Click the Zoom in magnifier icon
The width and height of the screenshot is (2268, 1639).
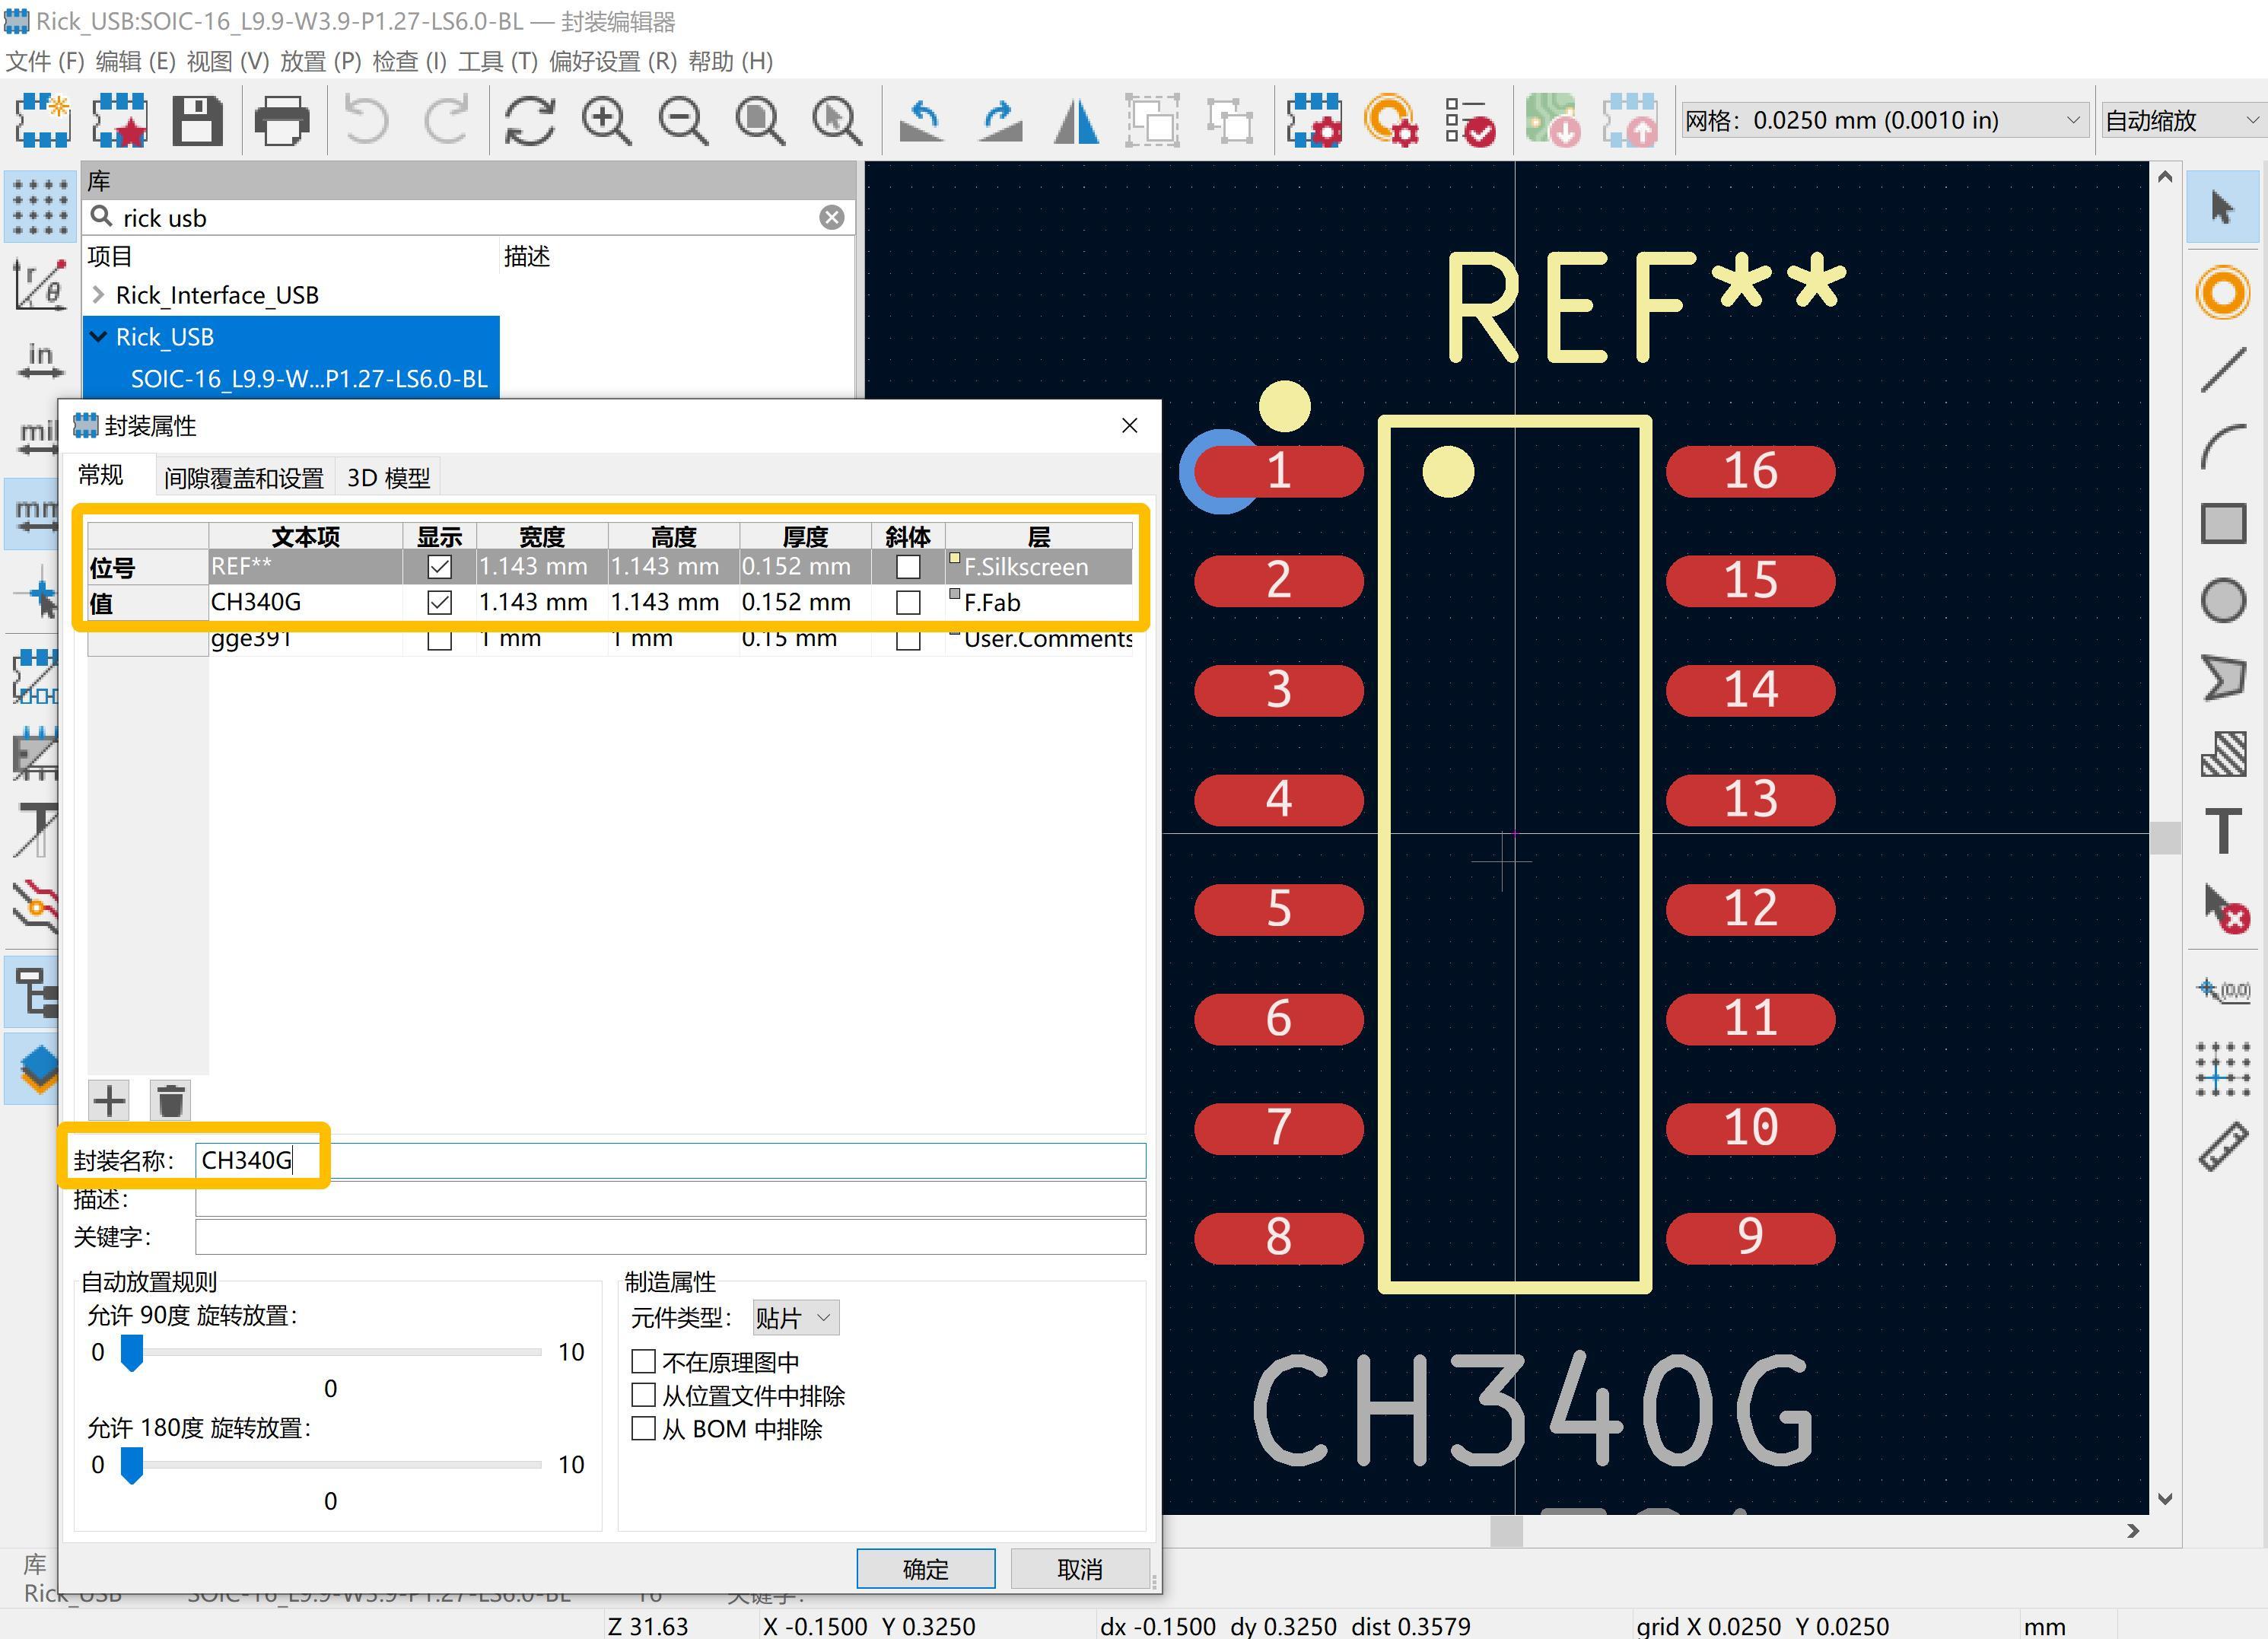(x=606, y=121)
